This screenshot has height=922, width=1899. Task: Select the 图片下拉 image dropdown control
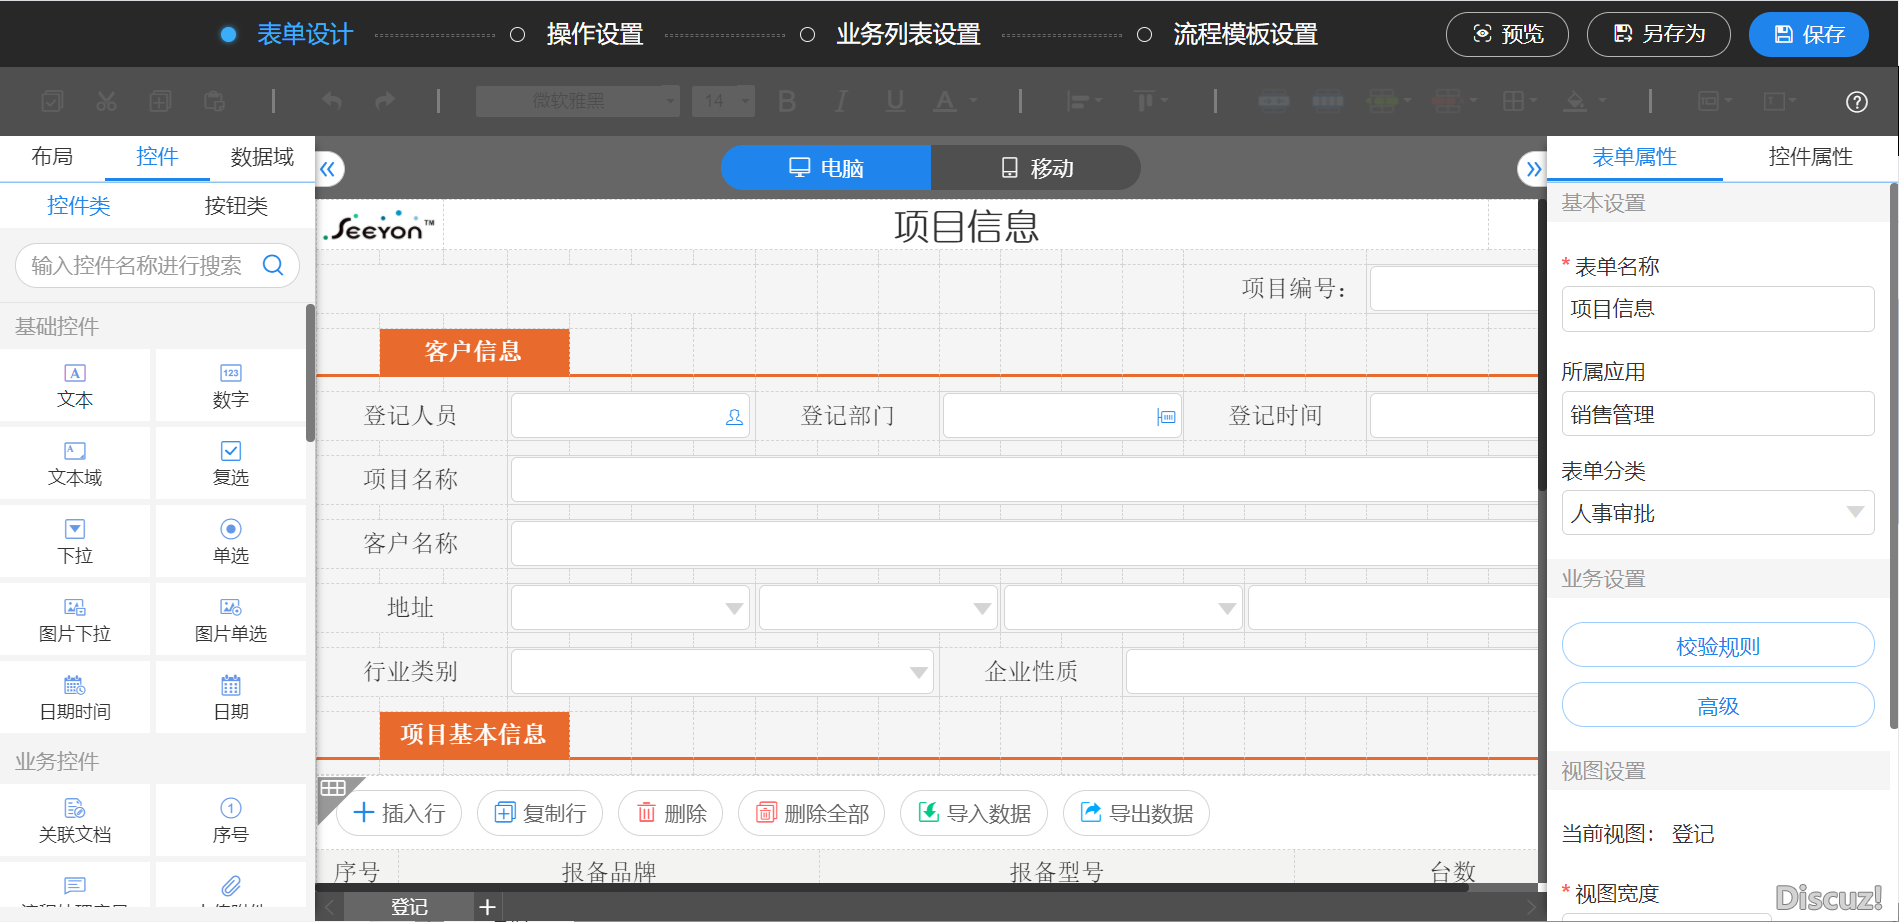coord(75,620)
